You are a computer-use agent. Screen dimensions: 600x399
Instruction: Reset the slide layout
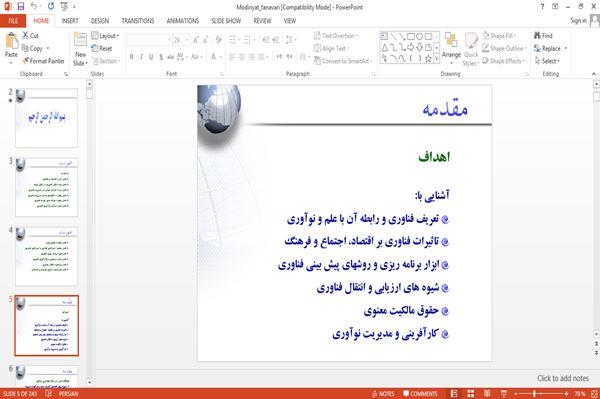tap(102, 48)
